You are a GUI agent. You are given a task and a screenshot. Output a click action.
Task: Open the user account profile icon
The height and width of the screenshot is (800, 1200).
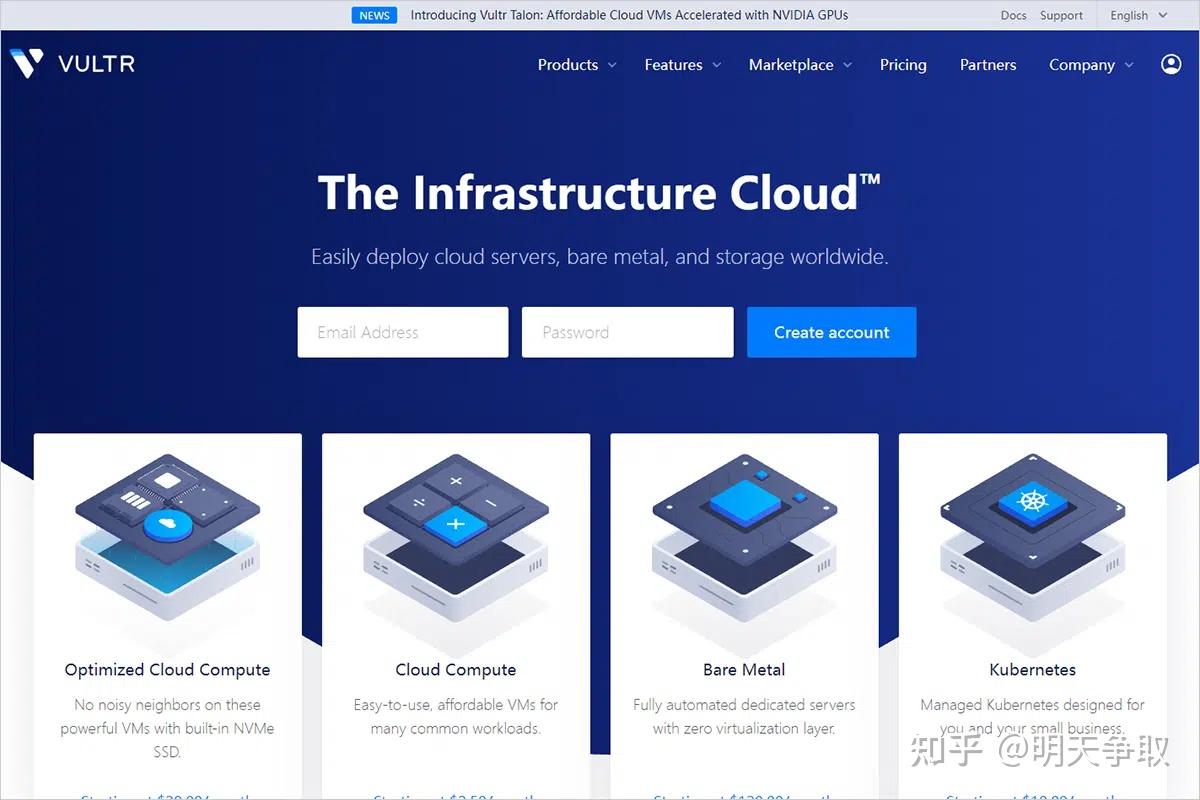(1171, 64)
